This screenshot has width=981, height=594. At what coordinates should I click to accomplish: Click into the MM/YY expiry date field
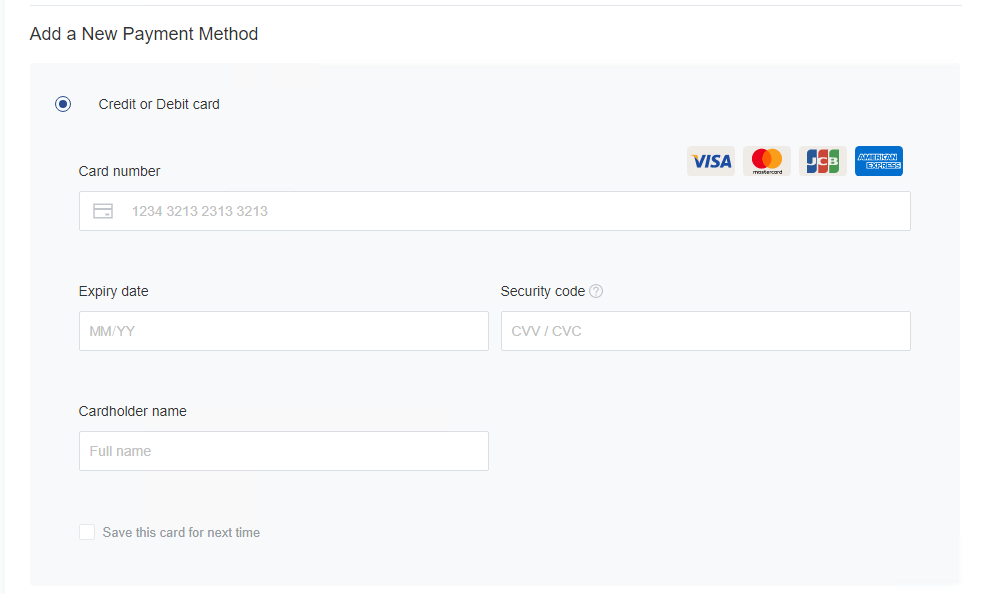click(283, 331)
